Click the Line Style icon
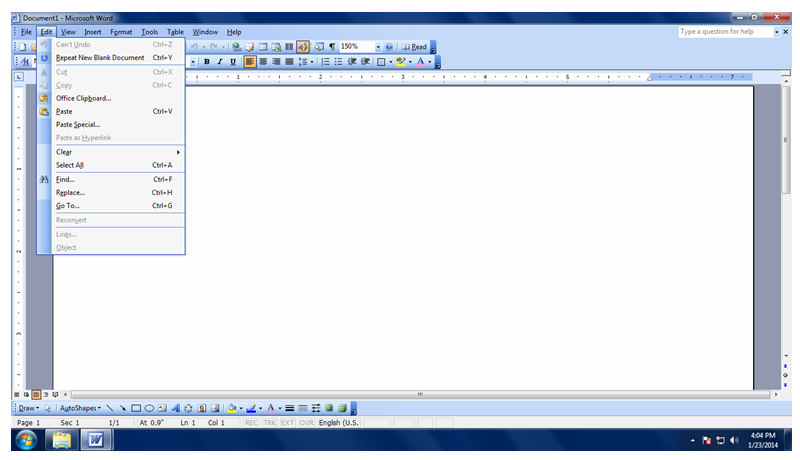This screenshot has width=800, height=460. [x=290, y=408]
